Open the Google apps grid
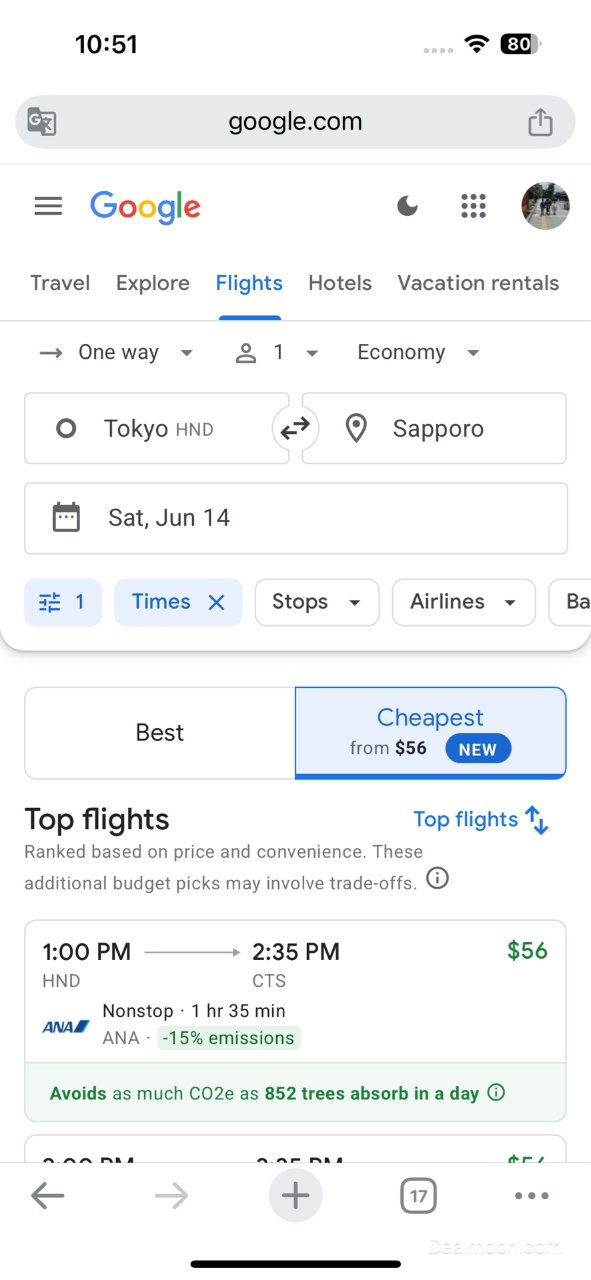This screenshot has width=591, height=1280. coord(473,206)
